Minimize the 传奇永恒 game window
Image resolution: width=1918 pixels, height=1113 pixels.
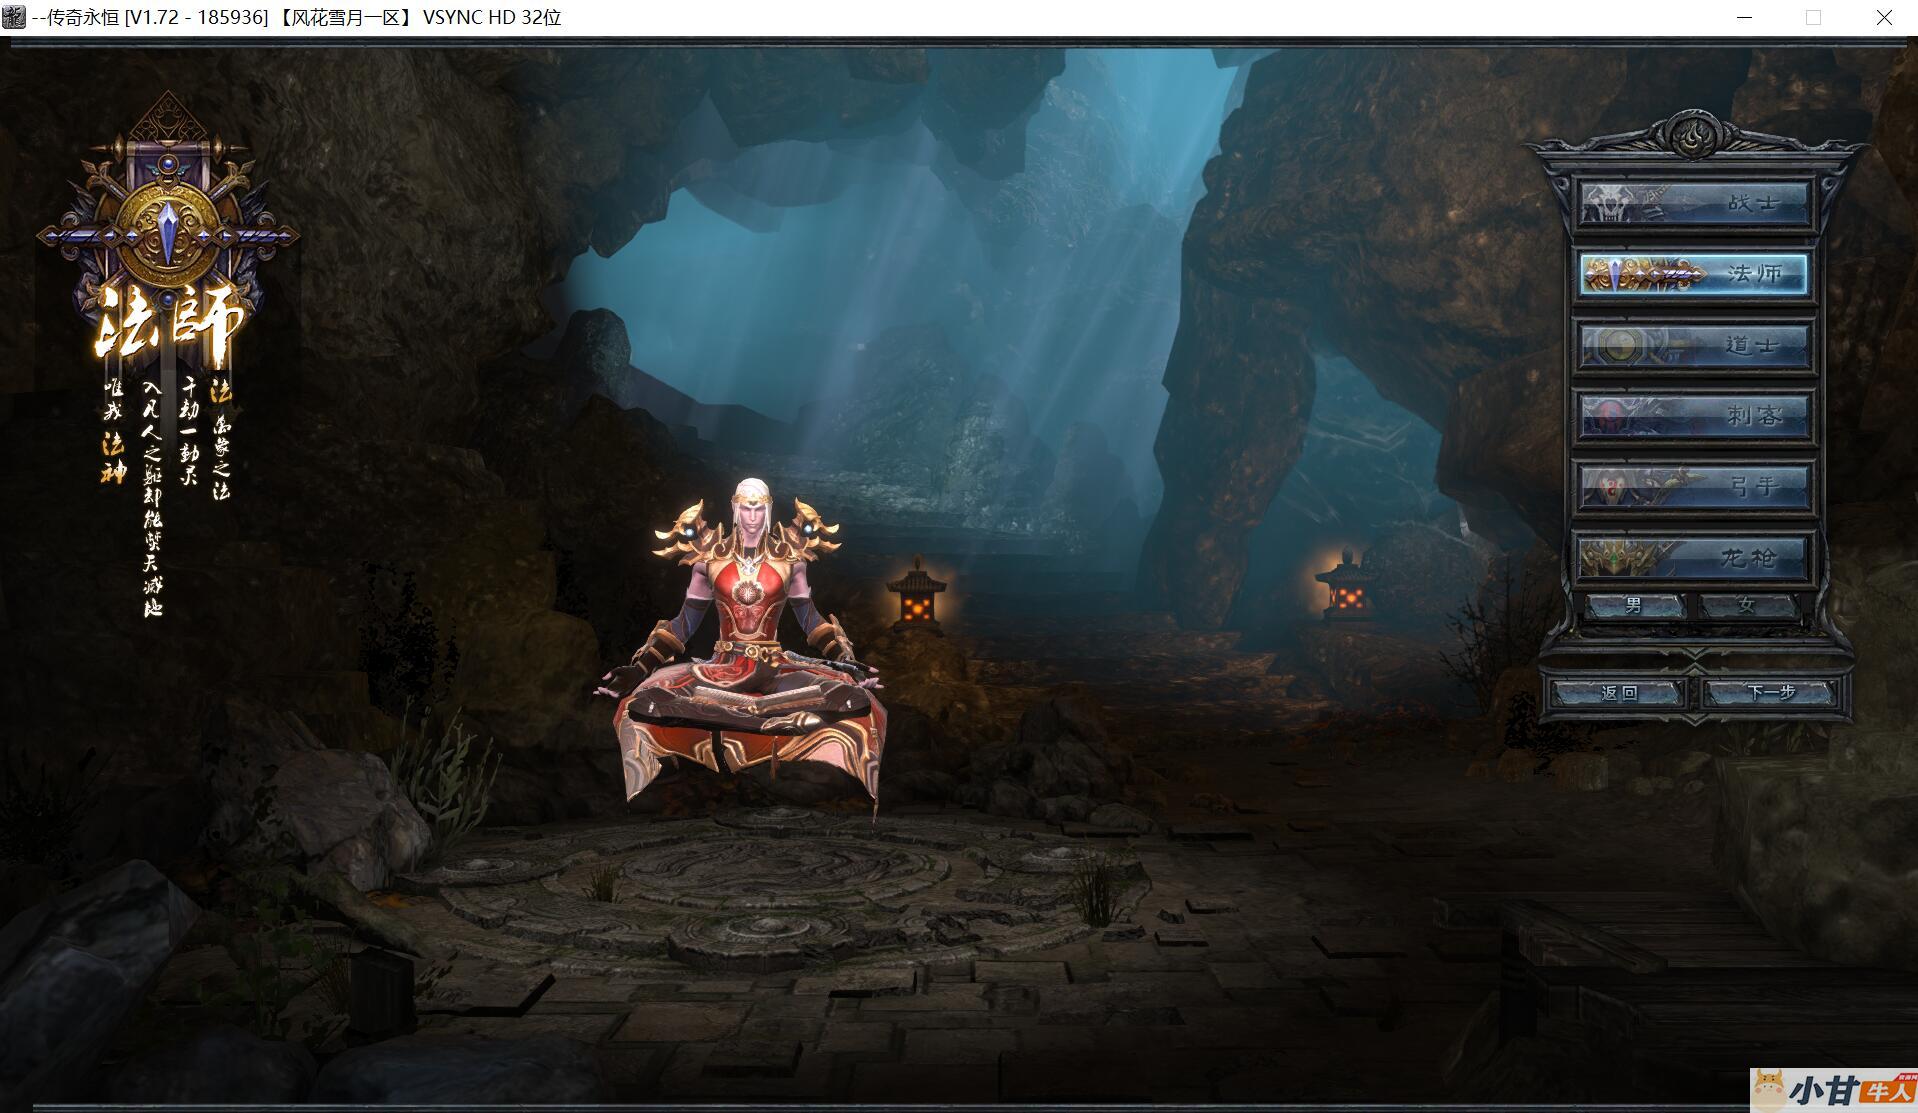point(1744,18)
